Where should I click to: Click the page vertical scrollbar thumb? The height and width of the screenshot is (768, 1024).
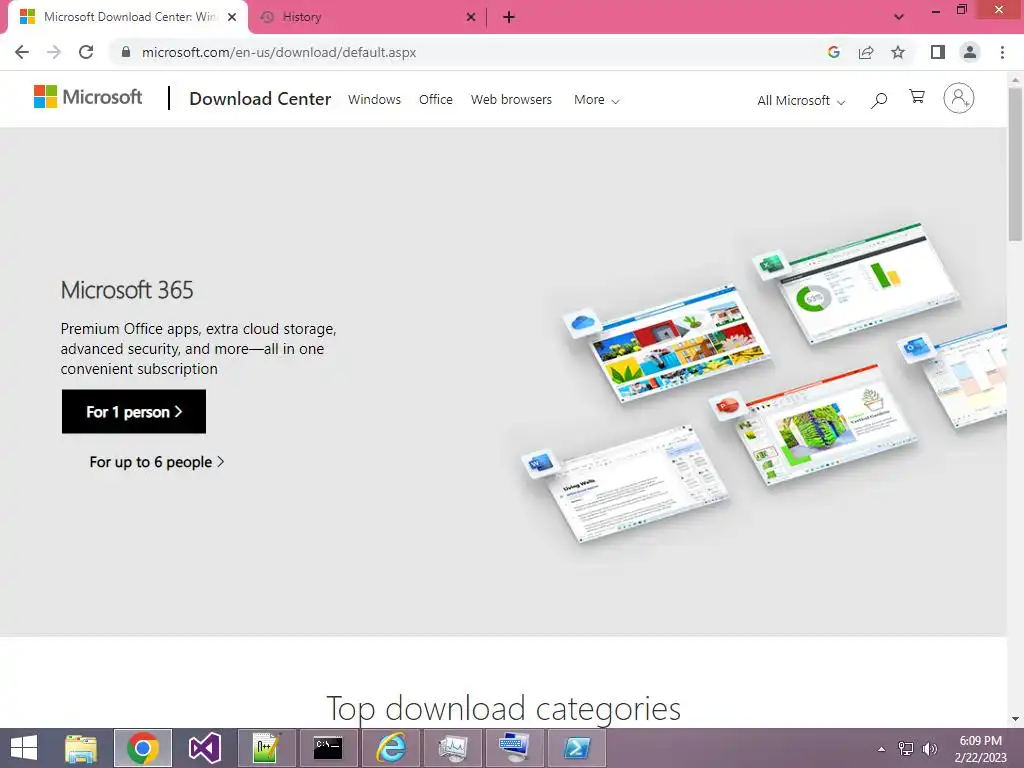click(x=1015, y=163)
